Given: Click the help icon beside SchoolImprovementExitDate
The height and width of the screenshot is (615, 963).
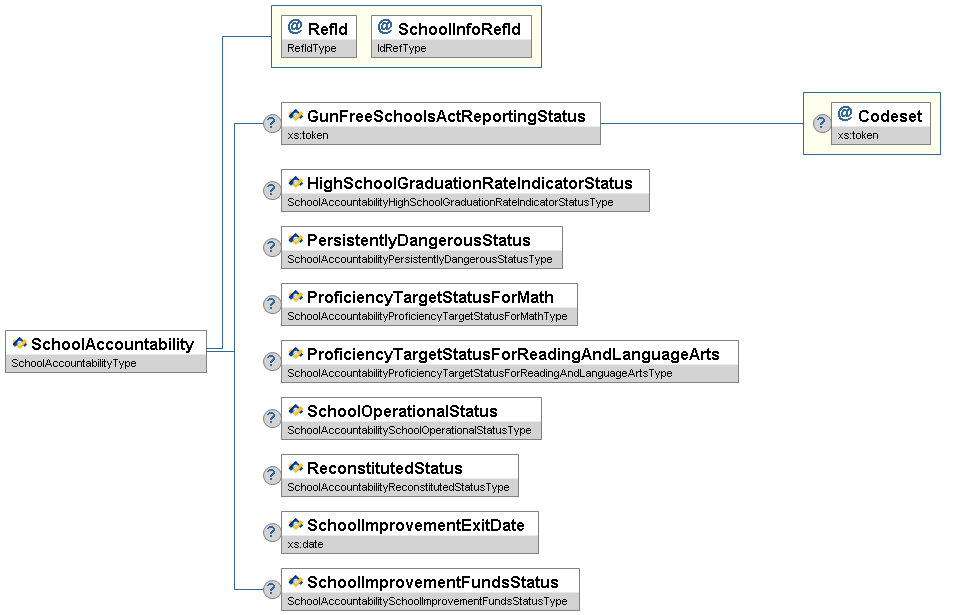Looking at the screenshot, I should (x=270, y=533).
